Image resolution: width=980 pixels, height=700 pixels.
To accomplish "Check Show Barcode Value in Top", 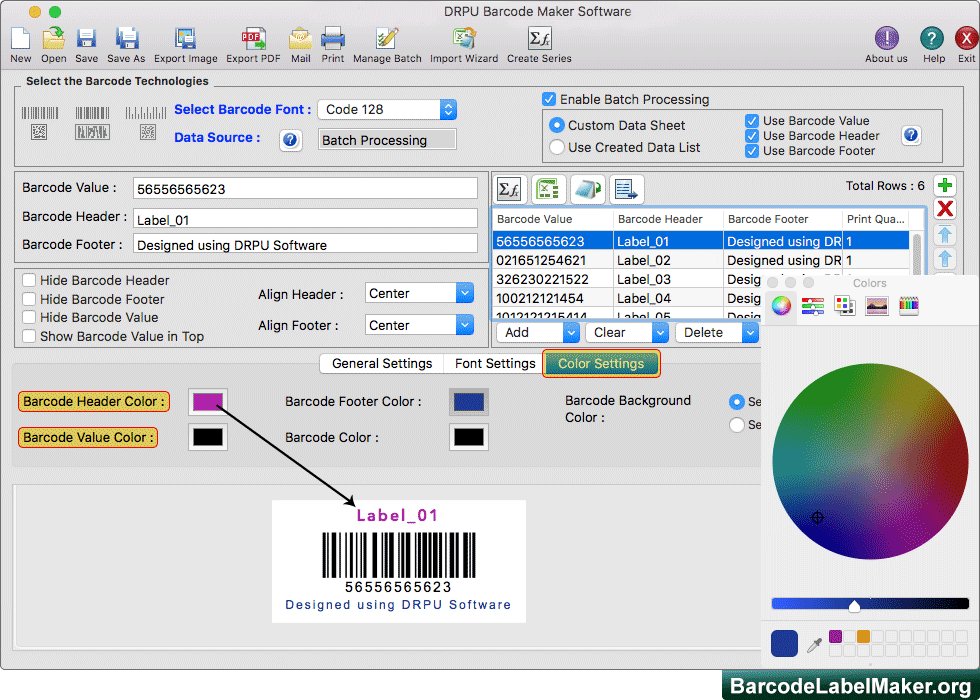I will pyautogui.click(x=29, y=336).
